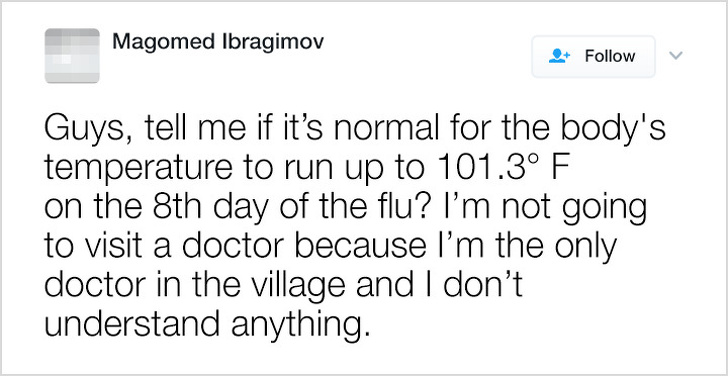Screen dimensions: 728x376
Task: Click the tweet's first line starting 'Guys'
Action: [355, 129]
